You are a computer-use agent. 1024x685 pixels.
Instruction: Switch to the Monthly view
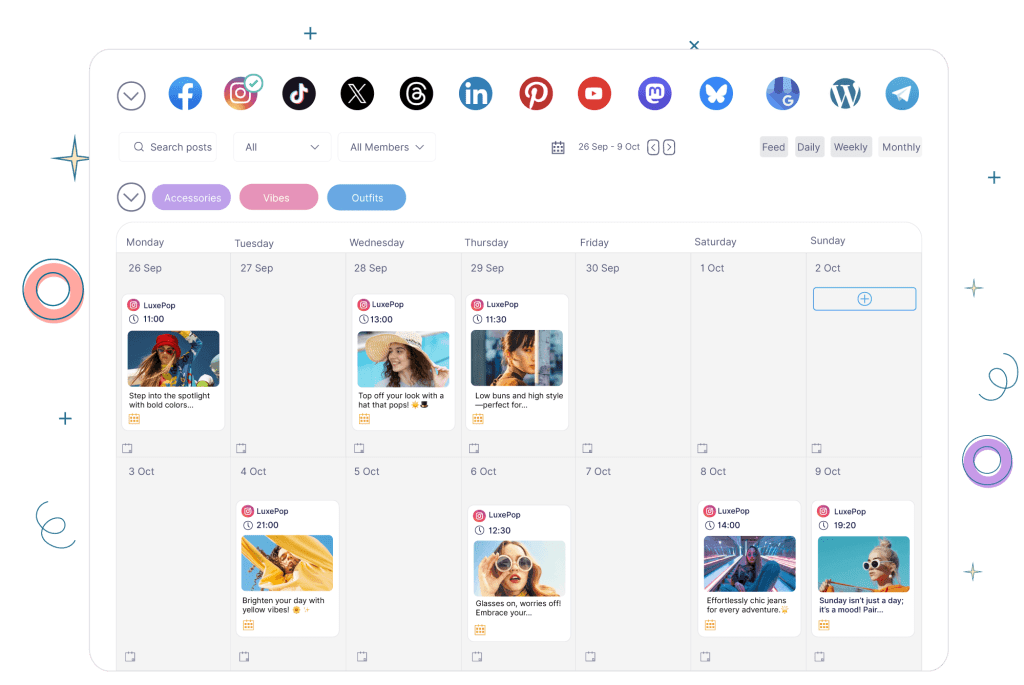pyautogui.click(x=901, y=147)
